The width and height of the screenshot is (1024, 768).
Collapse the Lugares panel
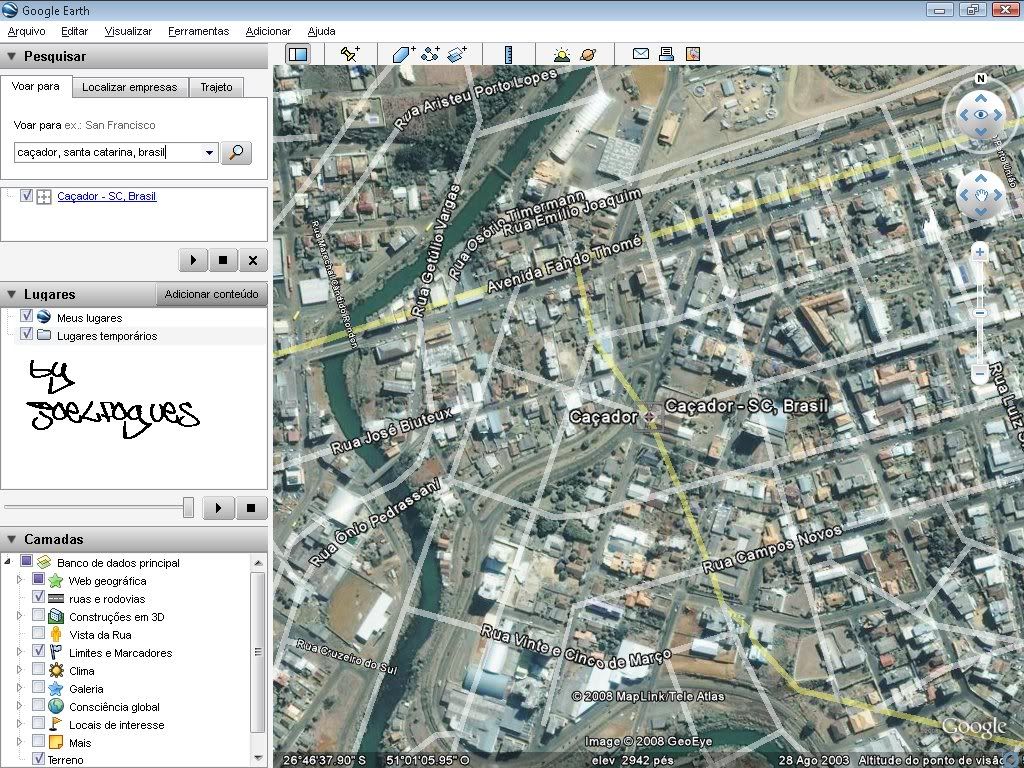(x=11, y=295)
